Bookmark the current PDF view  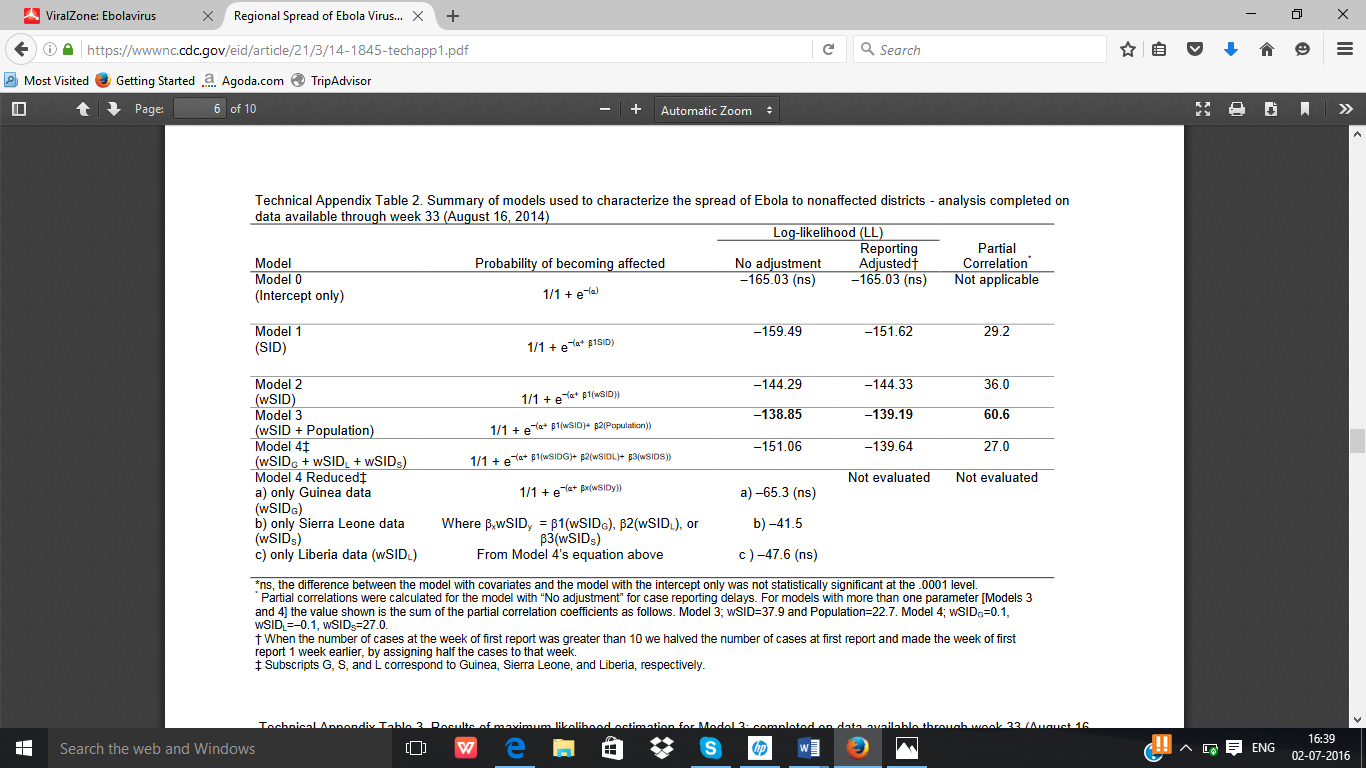1305,109
